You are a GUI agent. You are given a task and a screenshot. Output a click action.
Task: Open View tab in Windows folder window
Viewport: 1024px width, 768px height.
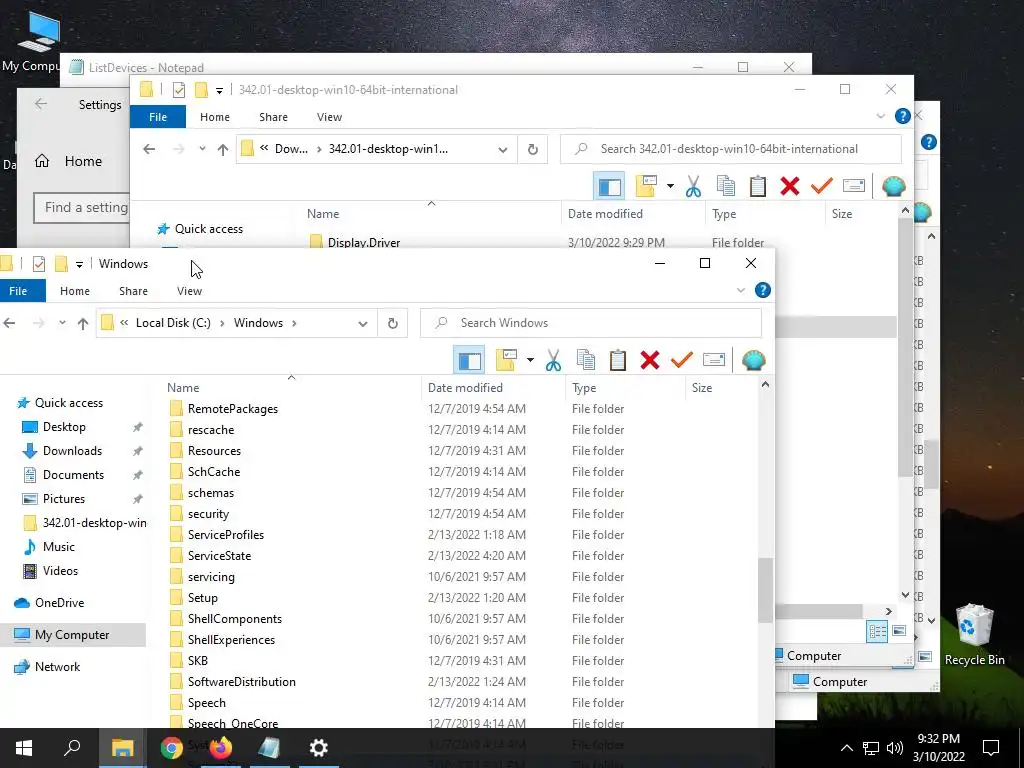(x=189, y=291)
